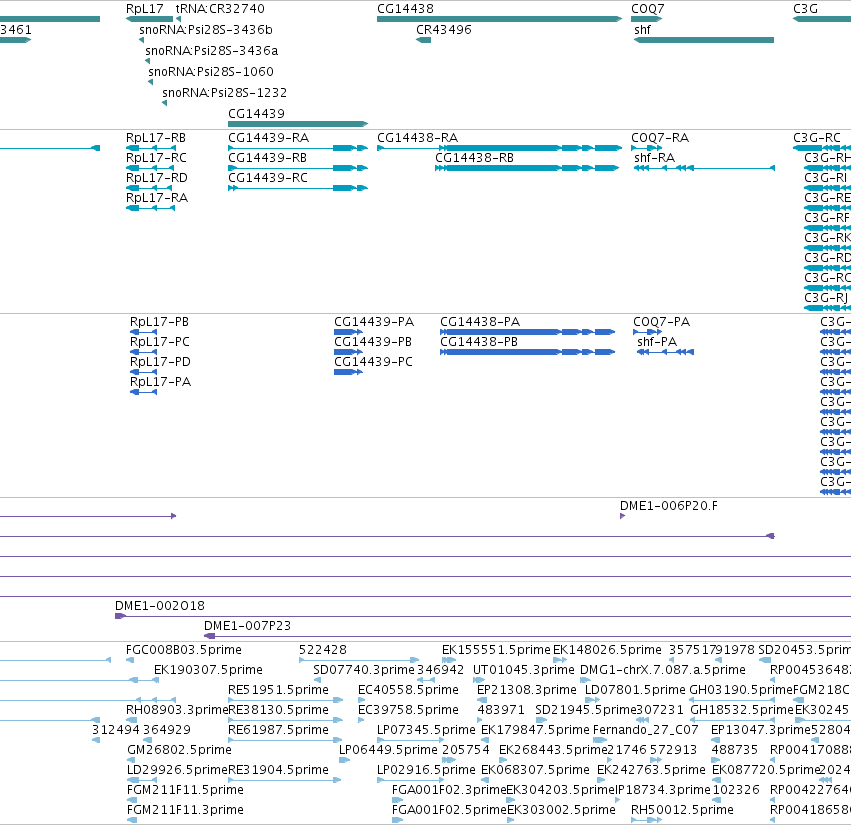This screenshot has height=825, width=851.
Task: Select the EK155551.5prime EST
Action: tap(449, 660)
